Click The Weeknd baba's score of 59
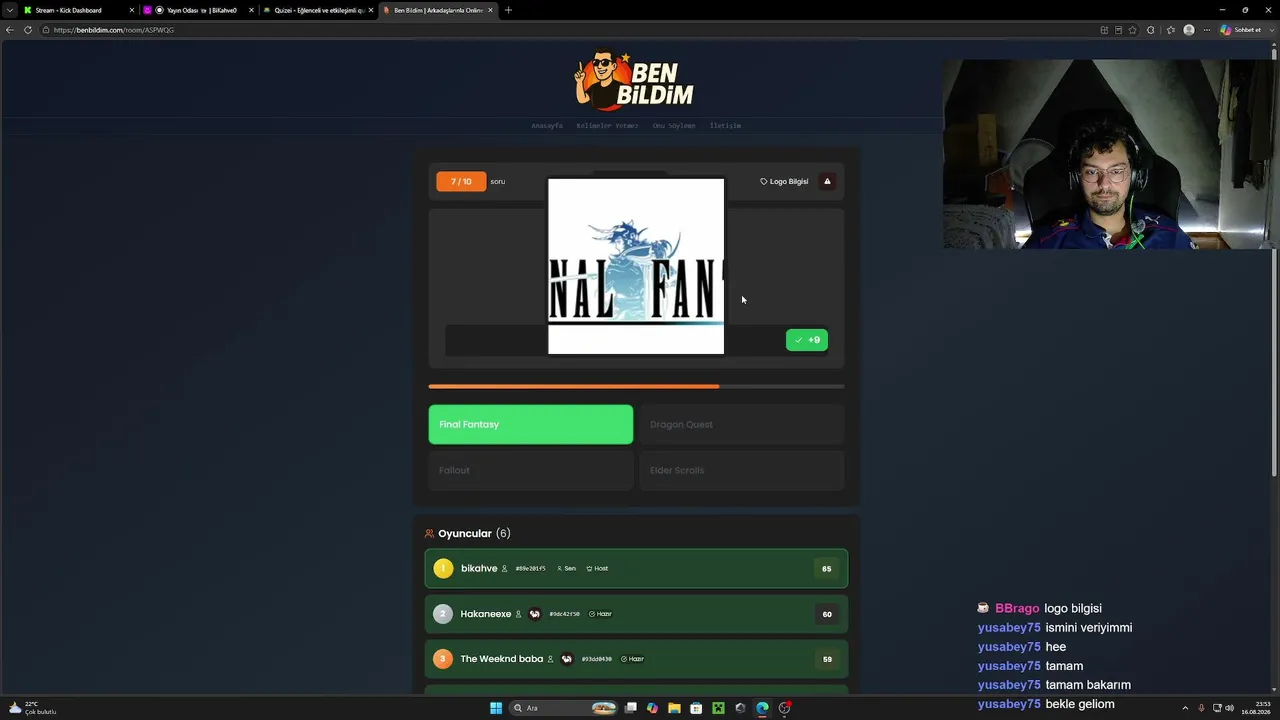 point(827,659)
